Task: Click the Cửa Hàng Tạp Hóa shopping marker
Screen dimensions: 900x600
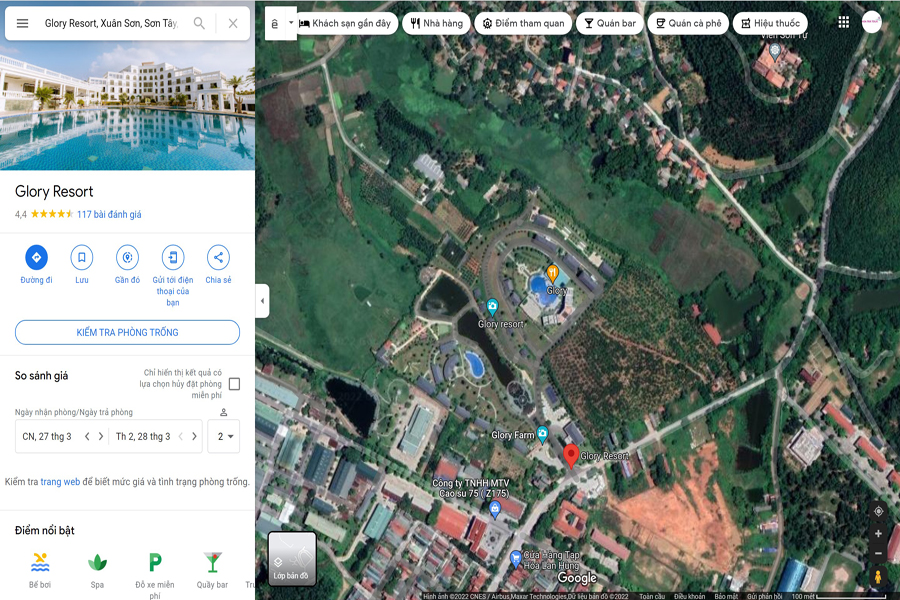Action: tap(515, 557)
